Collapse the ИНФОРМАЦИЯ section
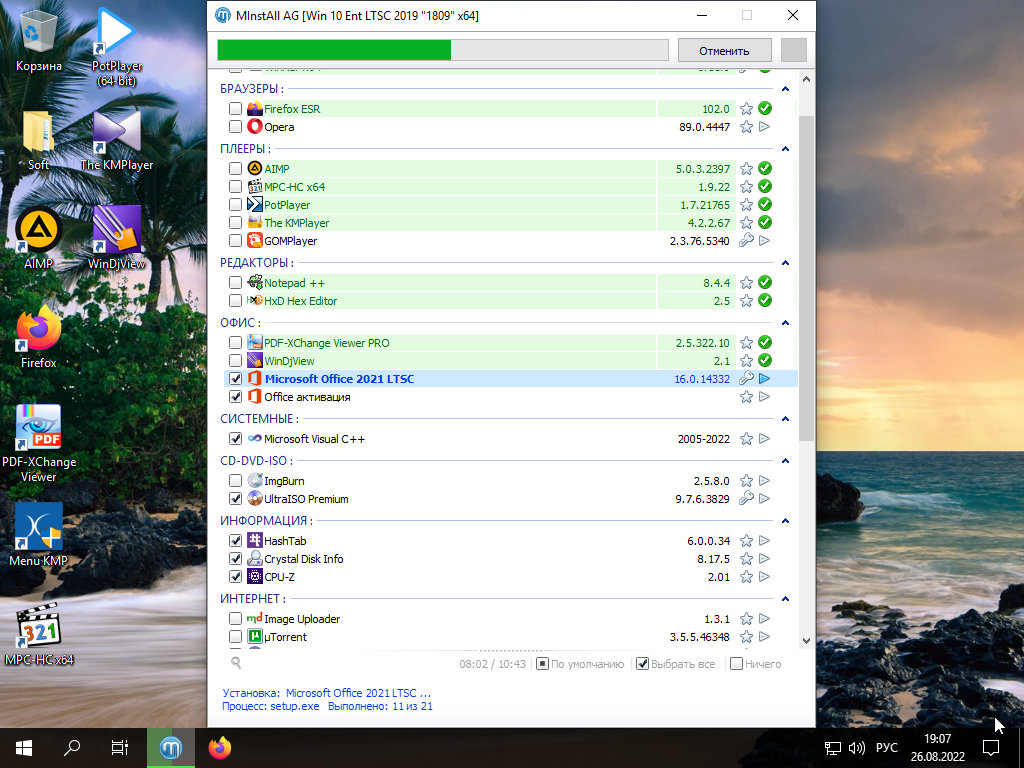Screen dimensions: 1024x768 [x=786, y=521]
